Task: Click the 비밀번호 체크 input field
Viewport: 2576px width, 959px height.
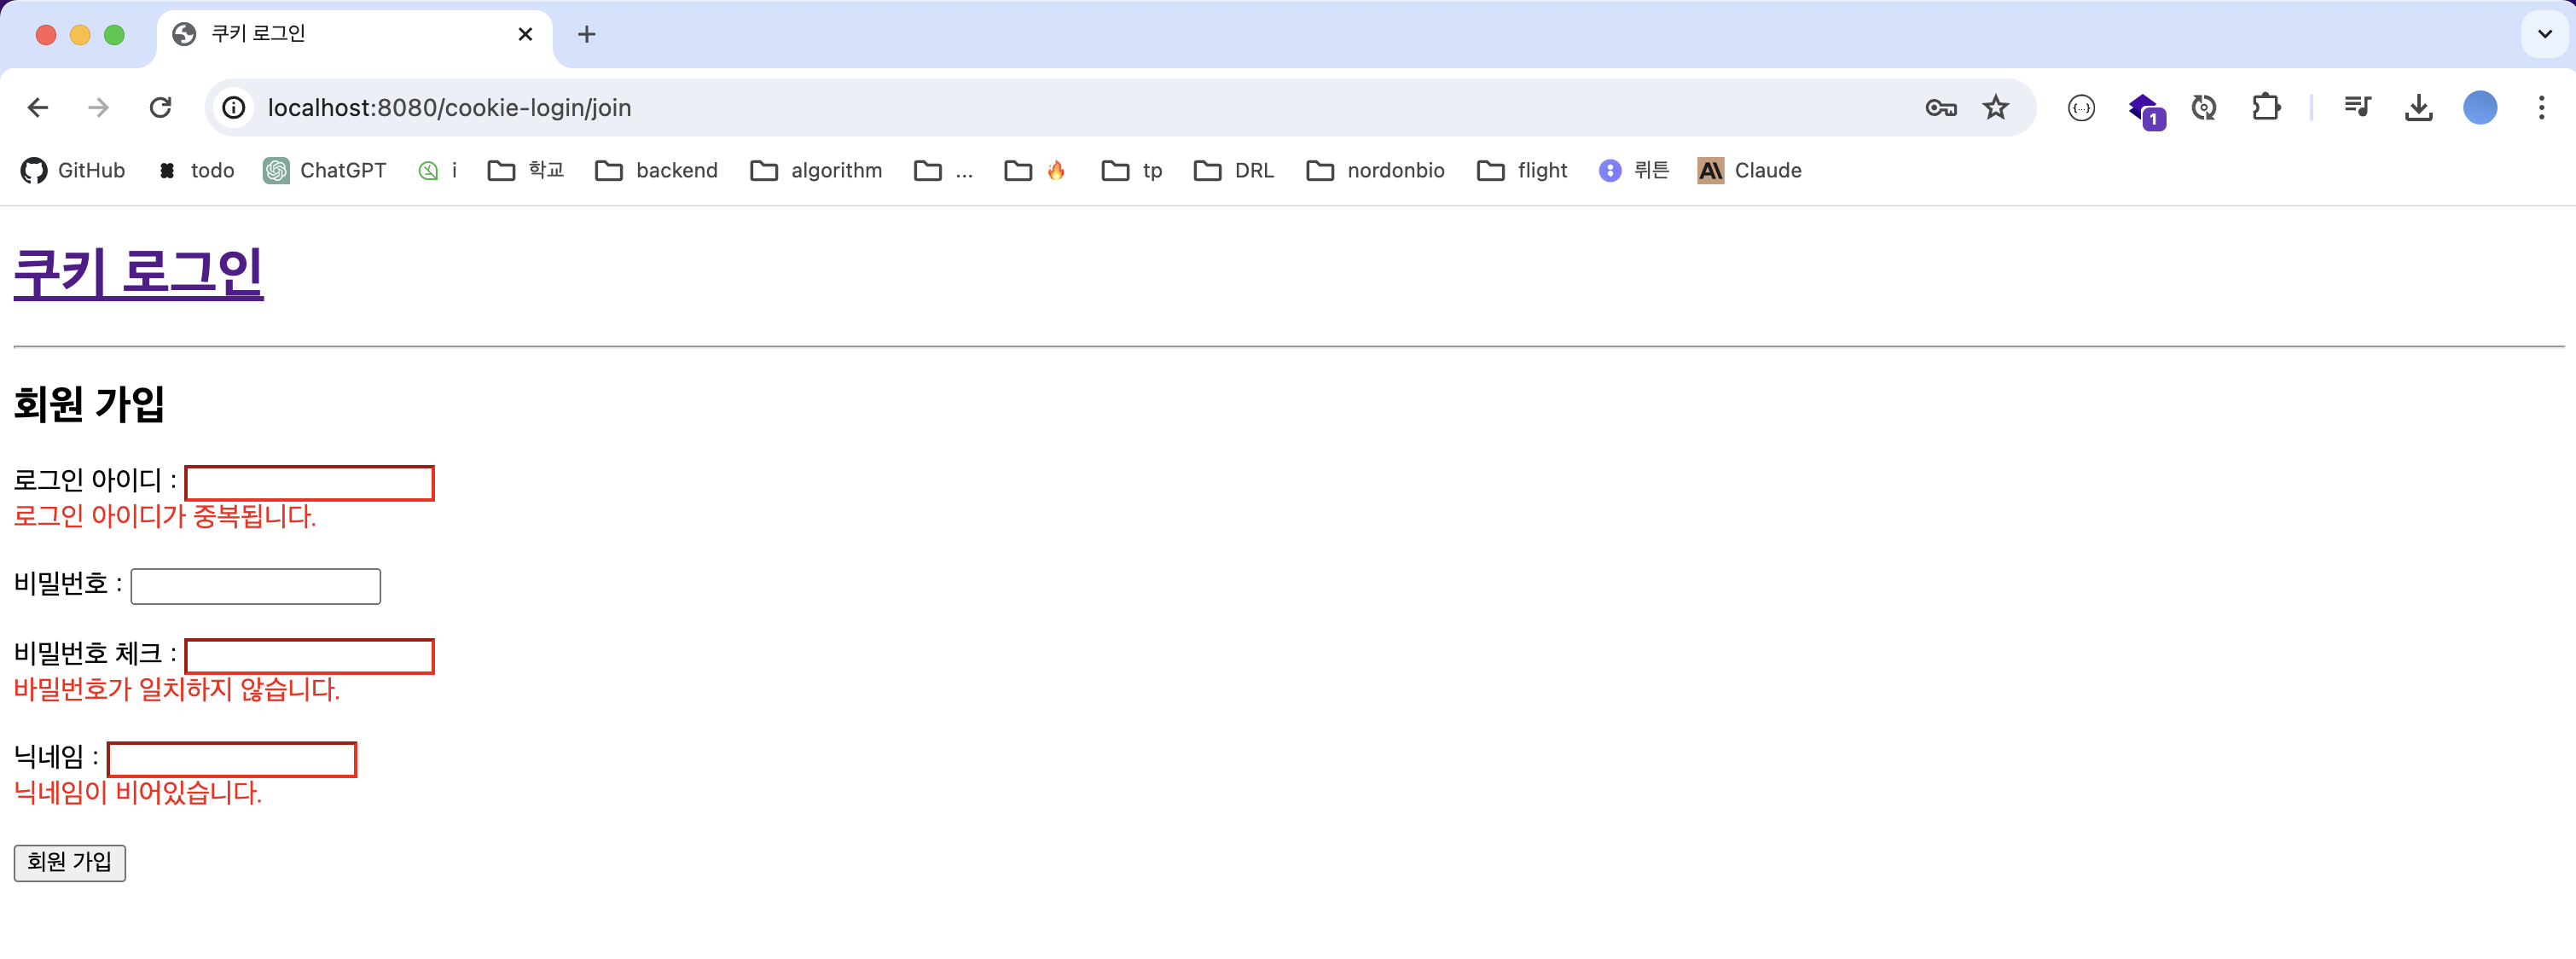Action: pos(309,656)
